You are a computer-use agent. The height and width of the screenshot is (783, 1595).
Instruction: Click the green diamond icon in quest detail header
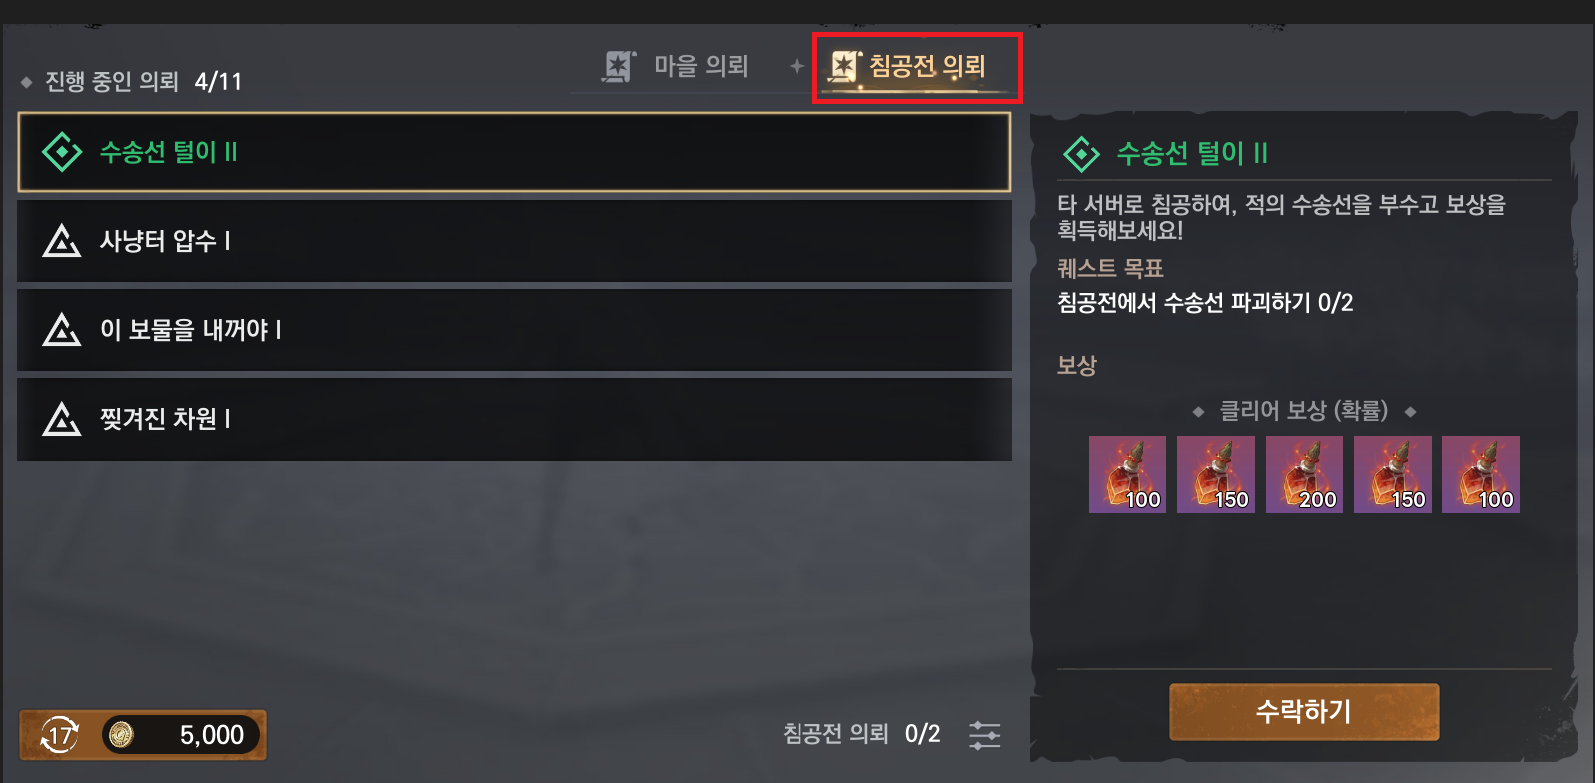tap(1081, 154)
